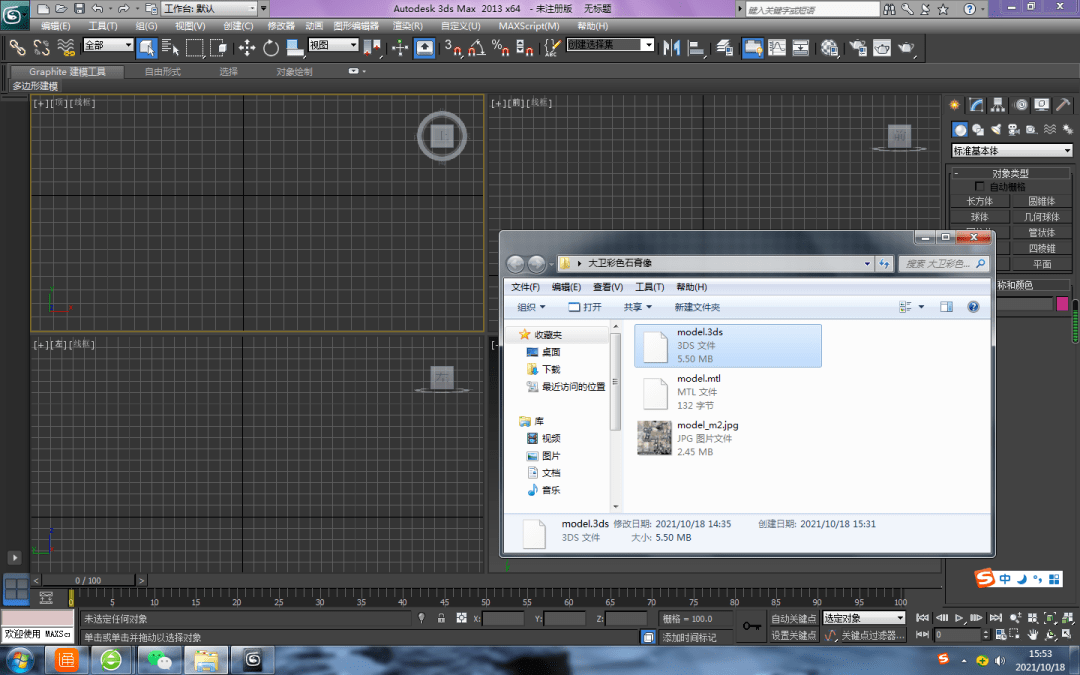Select the model_m2.jpg file thumbnail

point(654,438)
